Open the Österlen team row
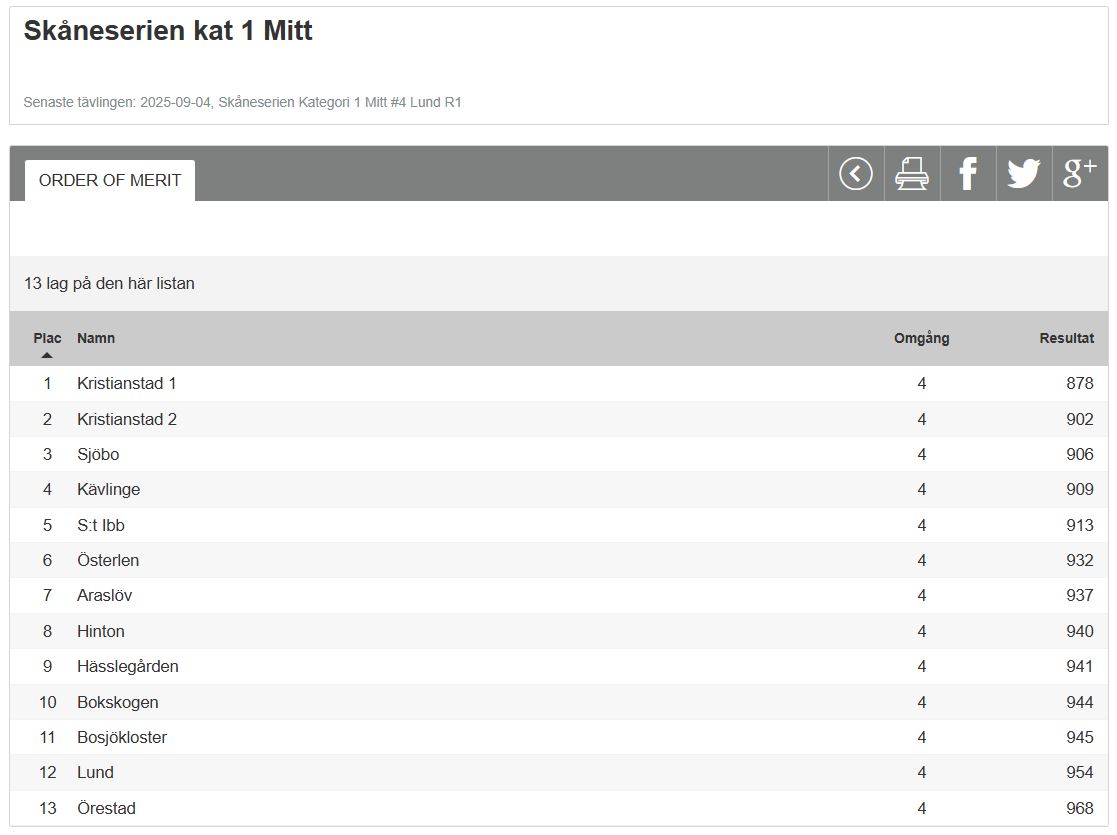 108,560
